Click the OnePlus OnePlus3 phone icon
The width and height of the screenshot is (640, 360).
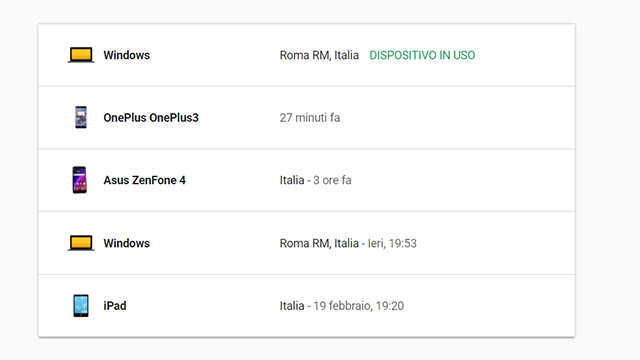click(81, 117)
